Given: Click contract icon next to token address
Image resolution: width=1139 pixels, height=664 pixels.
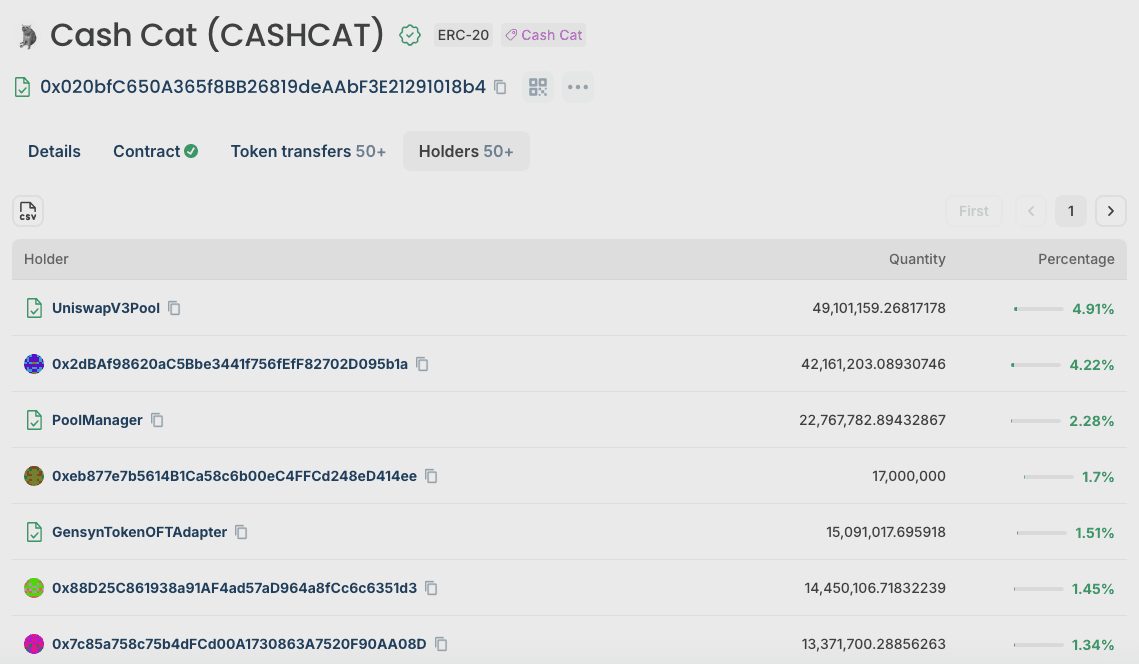Looking at the screenshot, I should point(23,87).
